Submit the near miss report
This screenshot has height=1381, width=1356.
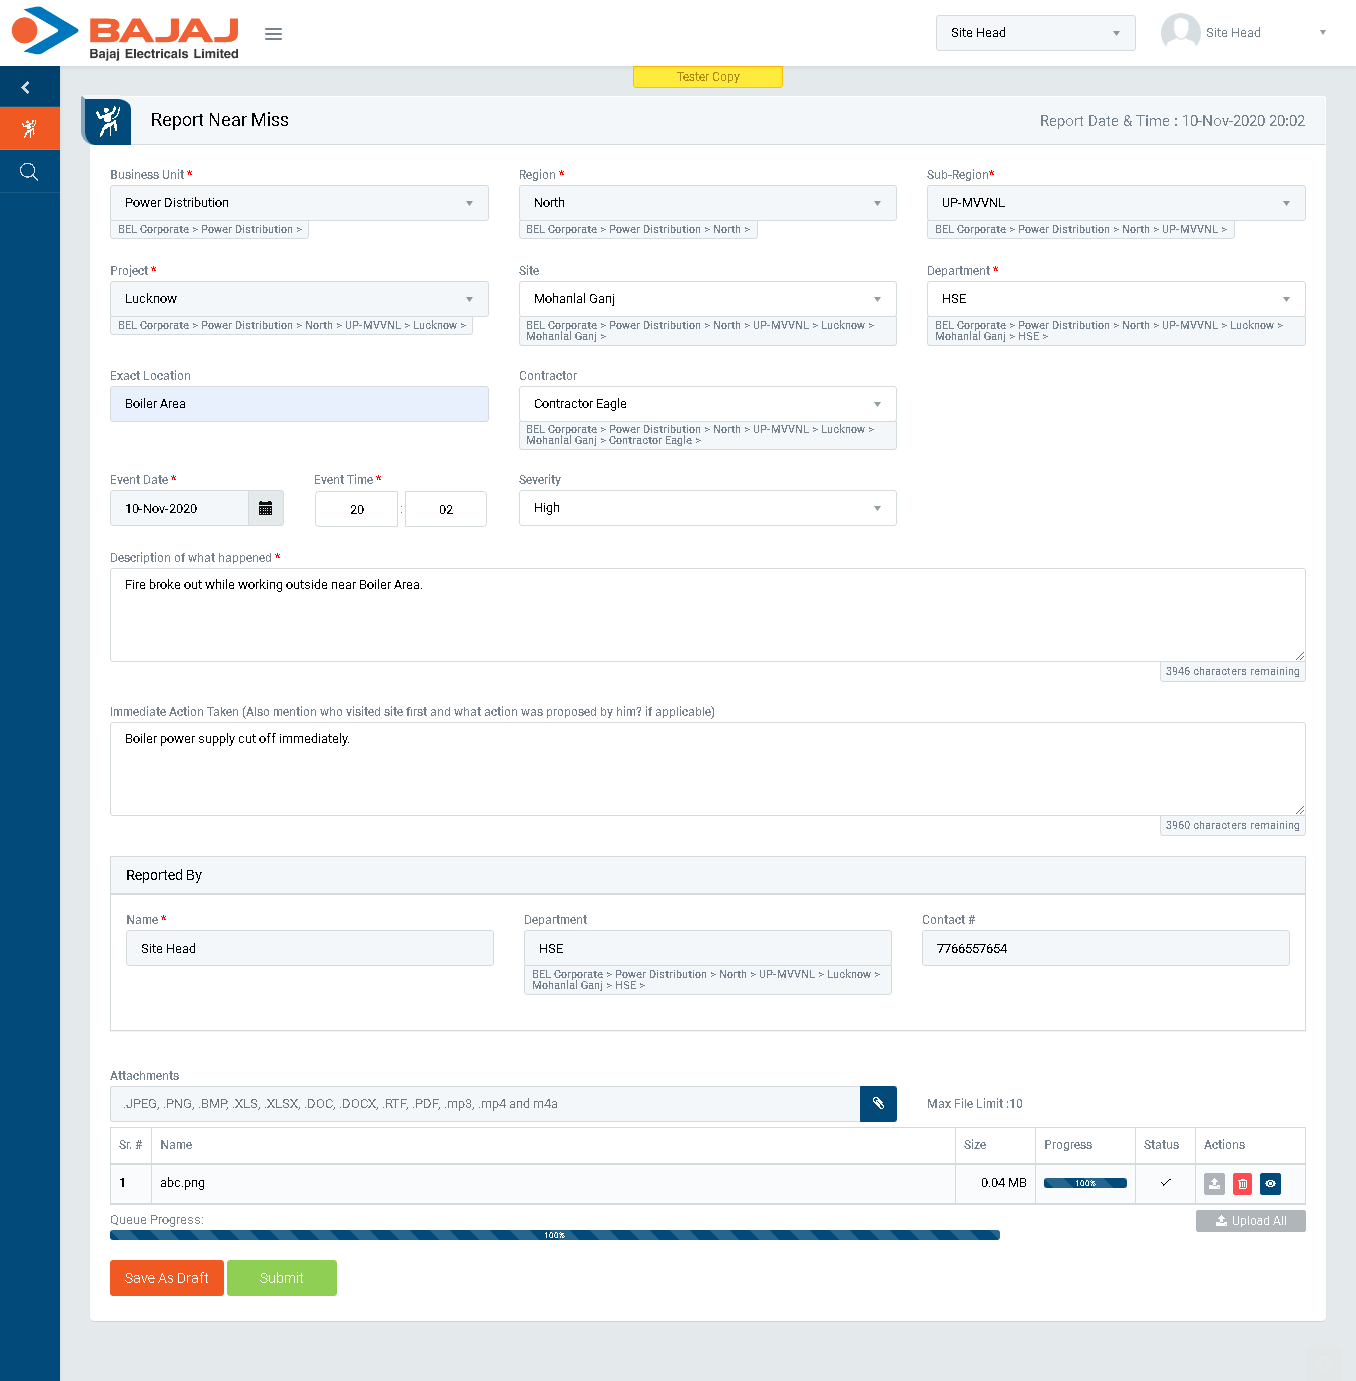coord(282,1278)
